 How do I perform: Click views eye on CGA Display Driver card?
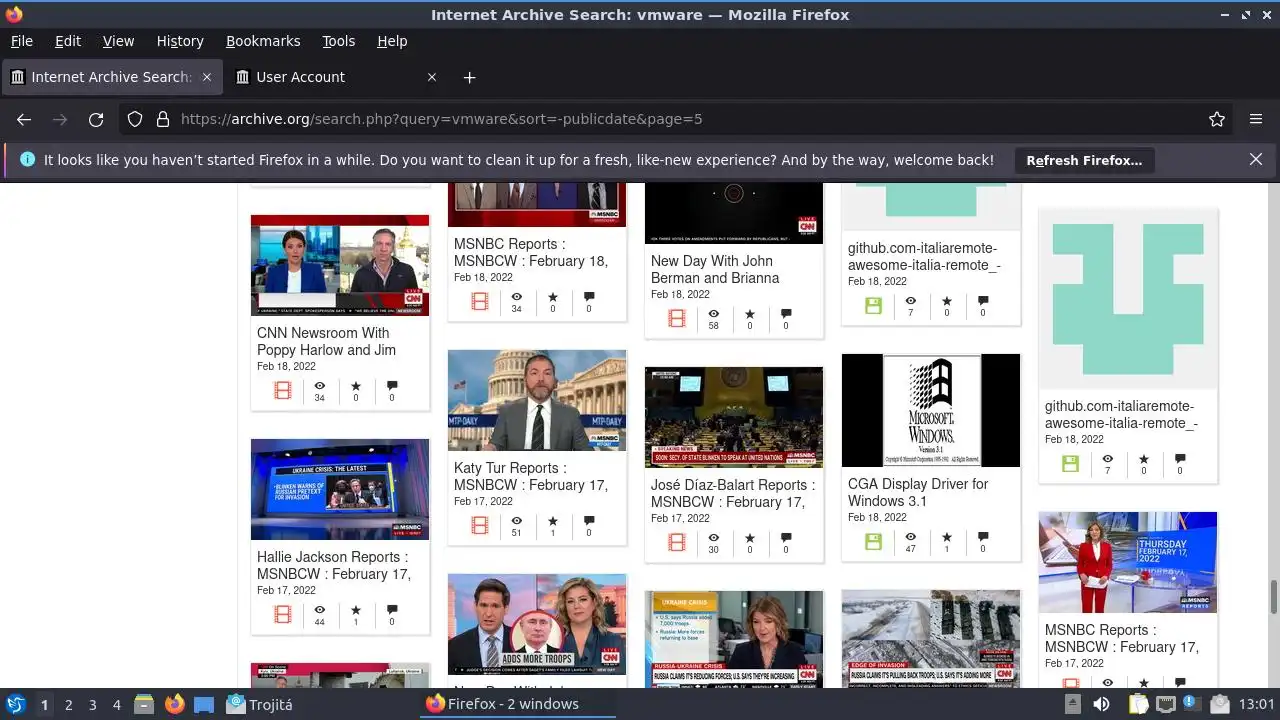click(911, 536)
